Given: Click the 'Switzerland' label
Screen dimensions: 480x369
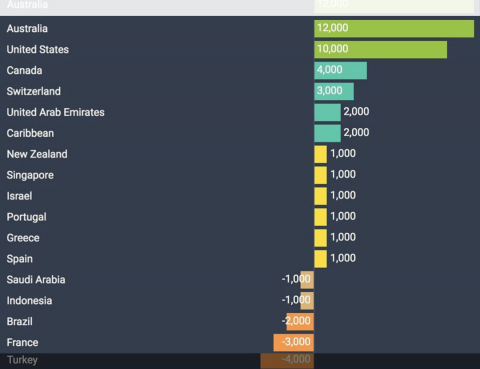Looking at the screenshot, I should click(34, 91).
